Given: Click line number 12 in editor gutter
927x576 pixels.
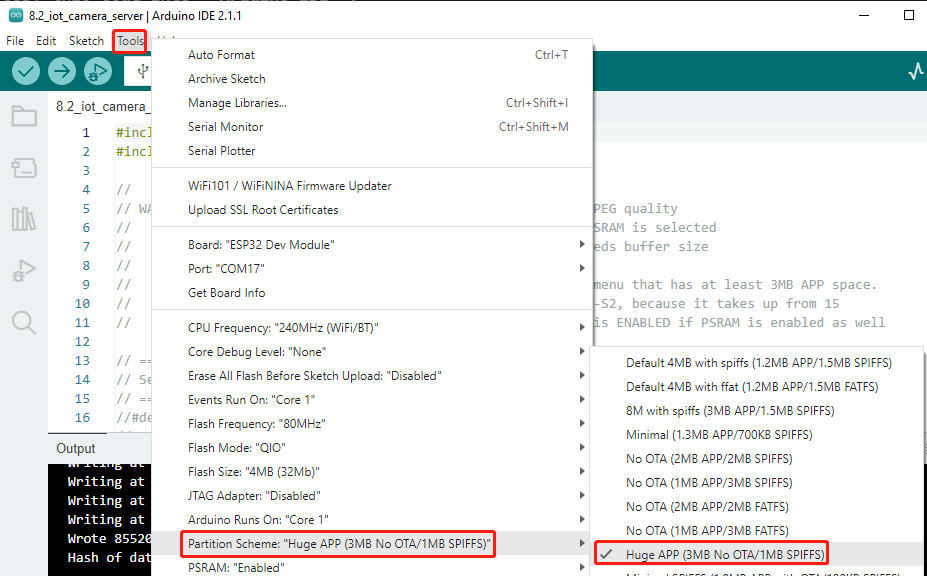Looking at the screenshot, I should click(82, 342).
